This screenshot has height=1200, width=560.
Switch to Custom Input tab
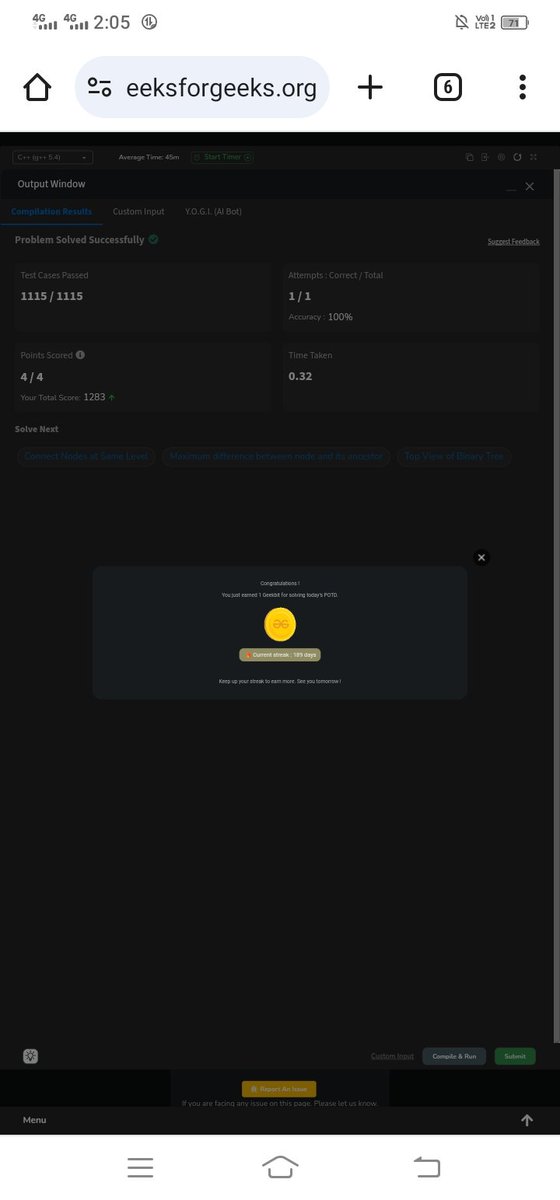[x=138, y=212]
